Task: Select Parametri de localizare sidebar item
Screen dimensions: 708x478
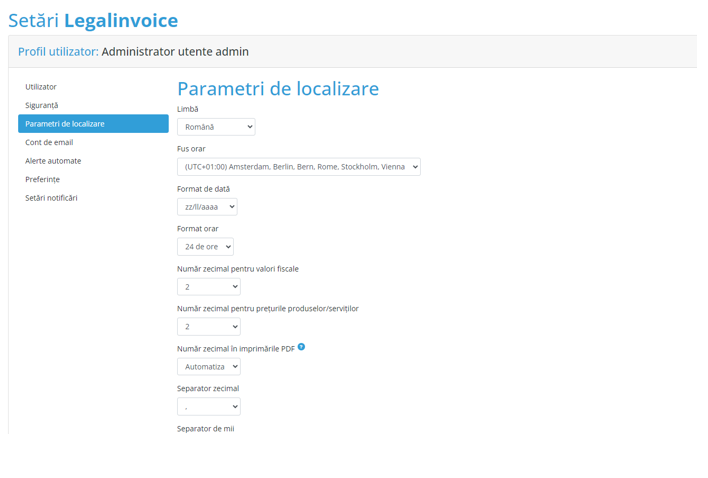Action: [x=93, y=124]
